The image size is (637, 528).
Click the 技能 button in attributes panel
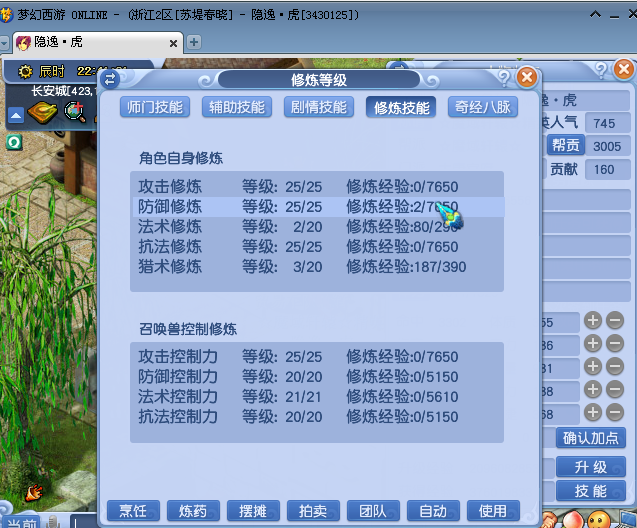point(591,491)
